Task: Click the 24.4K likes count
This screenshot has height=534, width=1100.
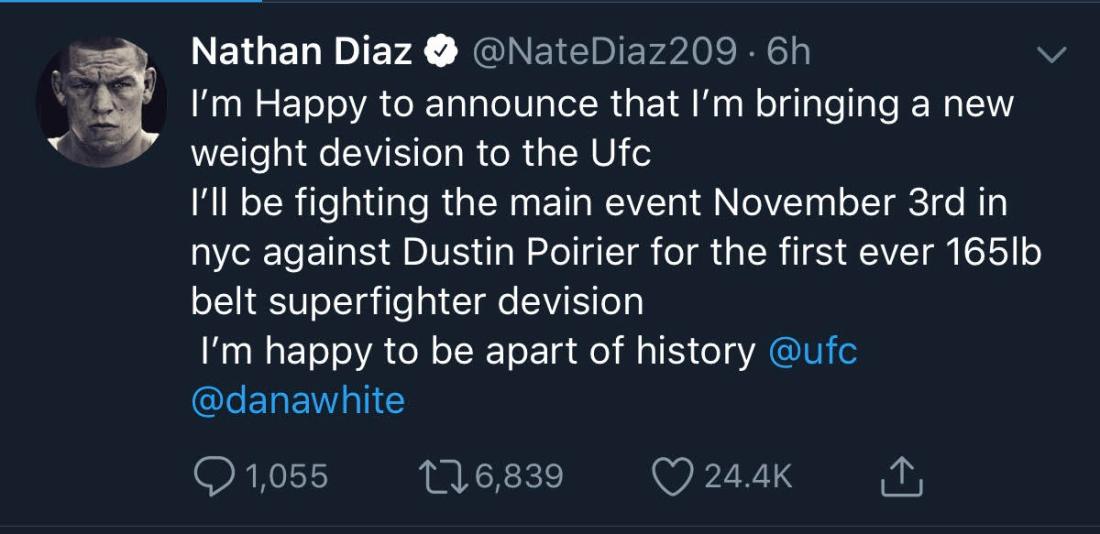Action: coord(748,477)
